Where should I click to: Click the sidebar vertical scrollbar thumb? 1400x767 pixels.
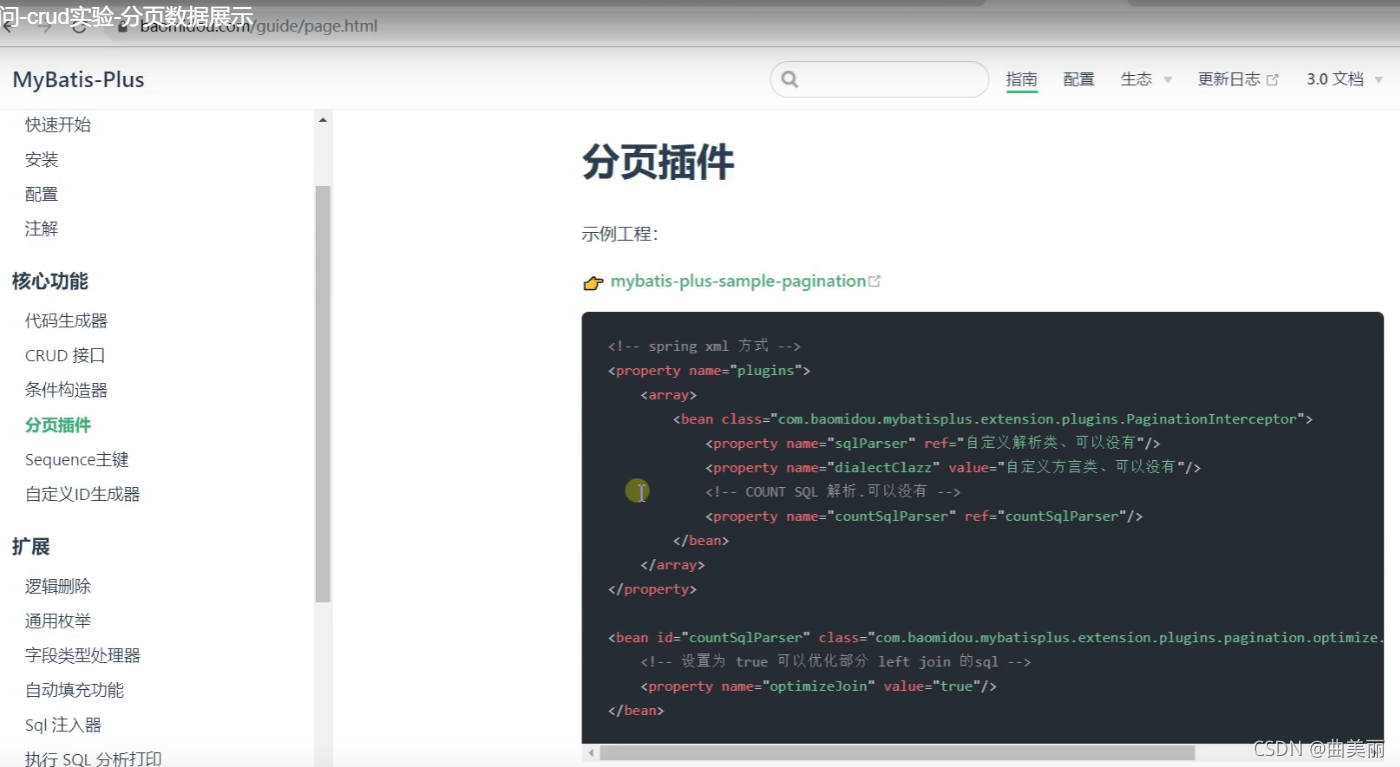[323, 393]
